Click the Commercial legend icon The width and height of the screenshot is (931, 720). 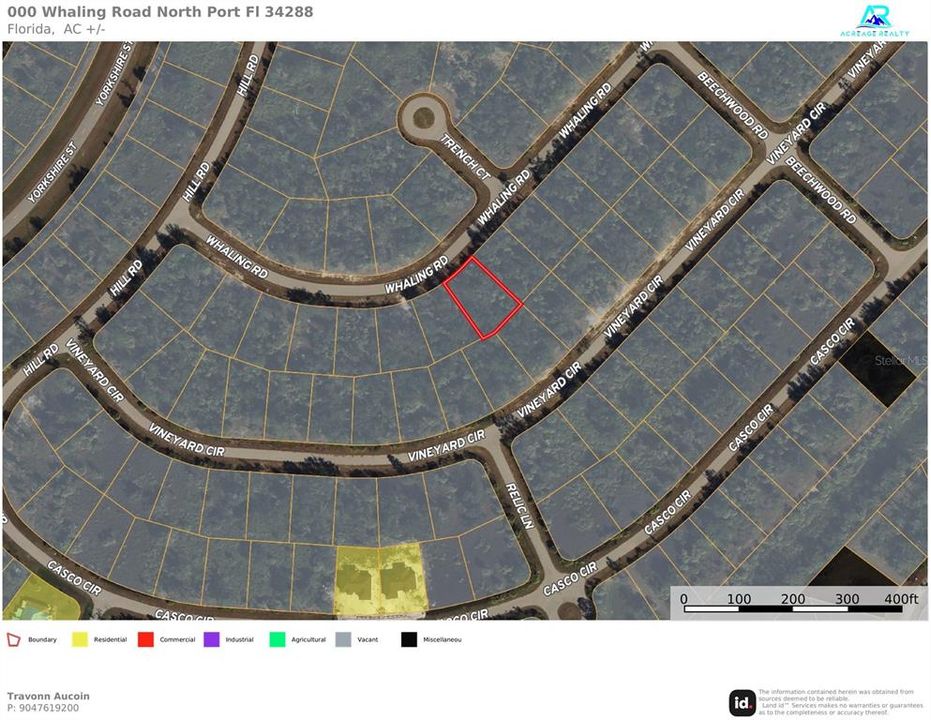tap(145, 639)
